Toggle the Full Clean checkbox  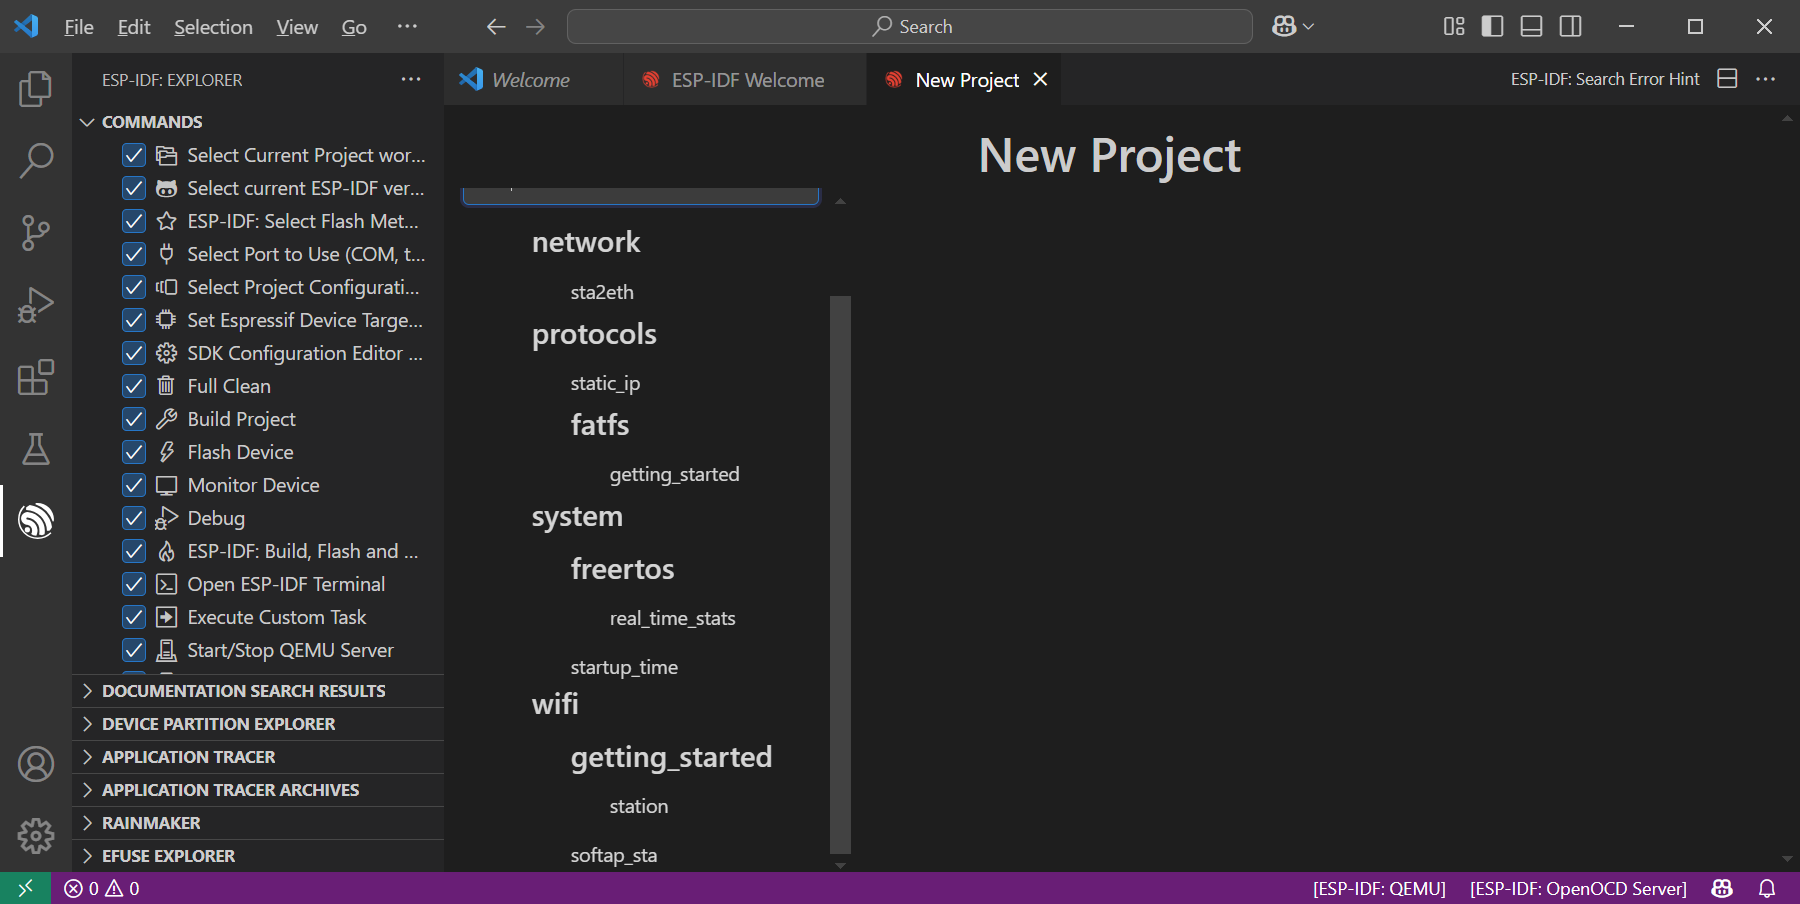[x=134, y=386]
